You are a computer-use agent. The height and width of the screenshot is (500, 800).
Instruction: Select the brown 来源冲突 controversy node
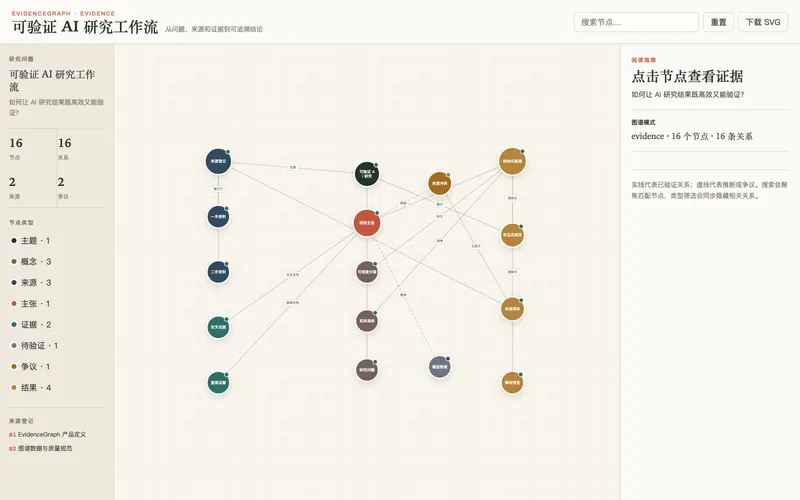pyautogui.click(x=439, y=183)
